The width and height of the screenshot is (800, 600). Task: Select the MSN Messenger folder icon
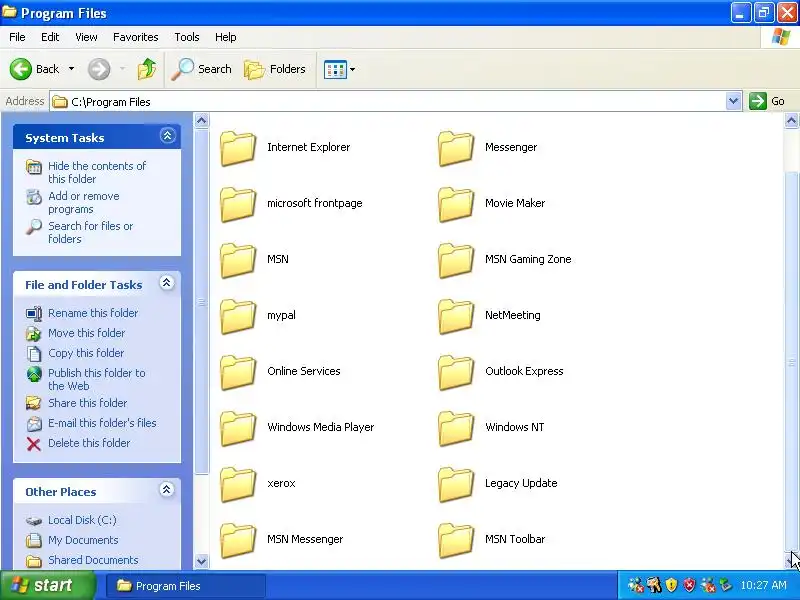tap(238, 541)
